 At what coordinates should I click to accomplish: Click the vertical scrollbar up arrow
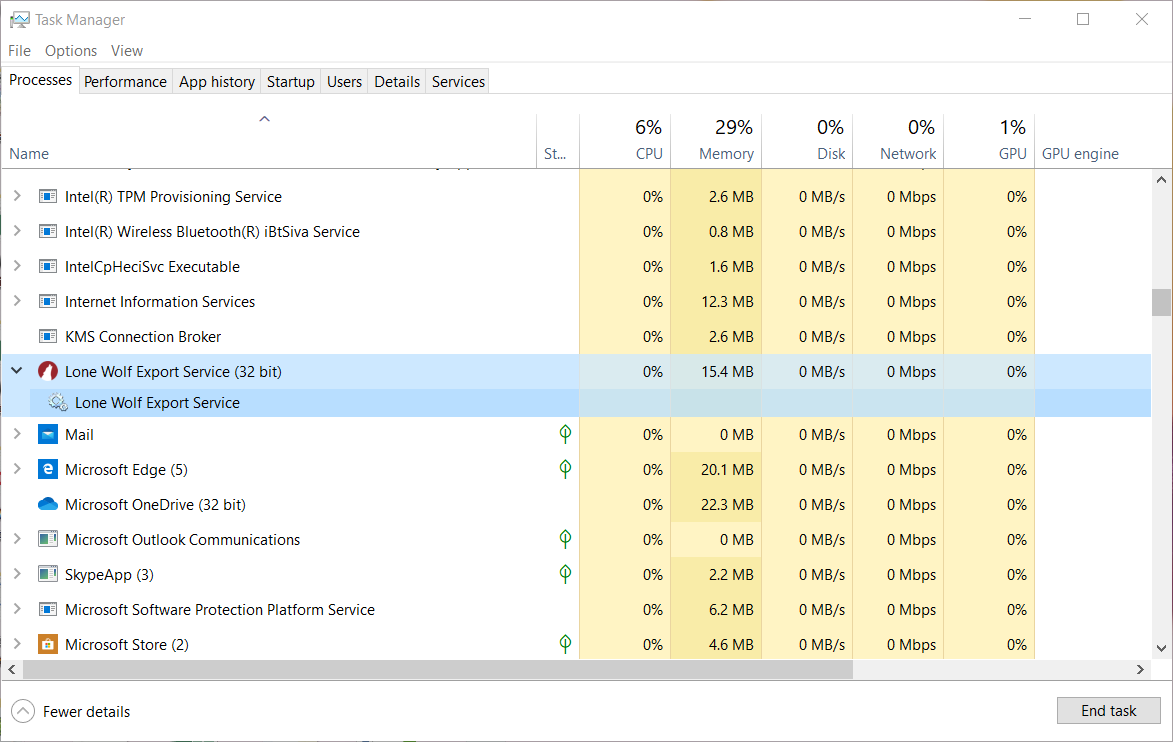tap(1161, 180)
